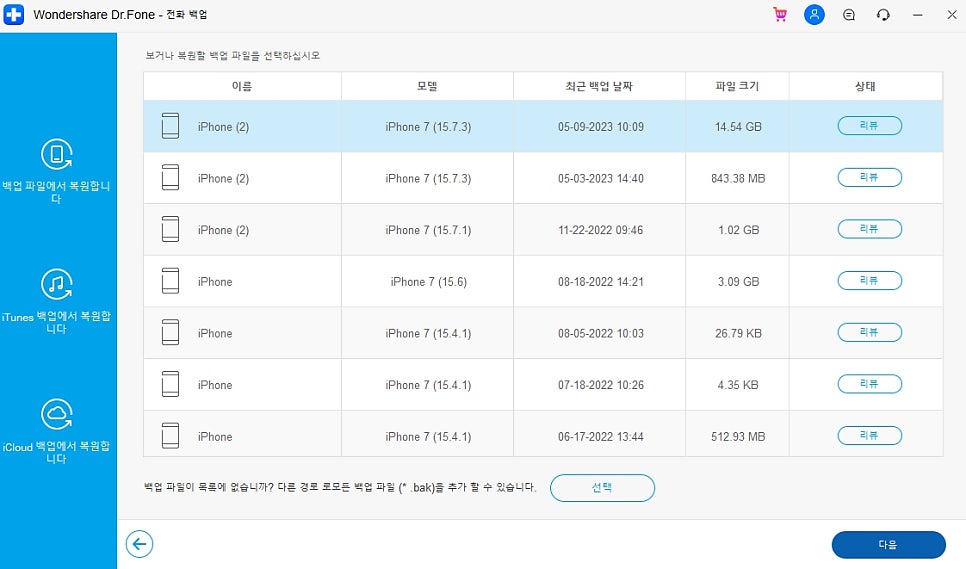
Task: Click phone icon in the 3.09 GB row
Action: (170, 281)
